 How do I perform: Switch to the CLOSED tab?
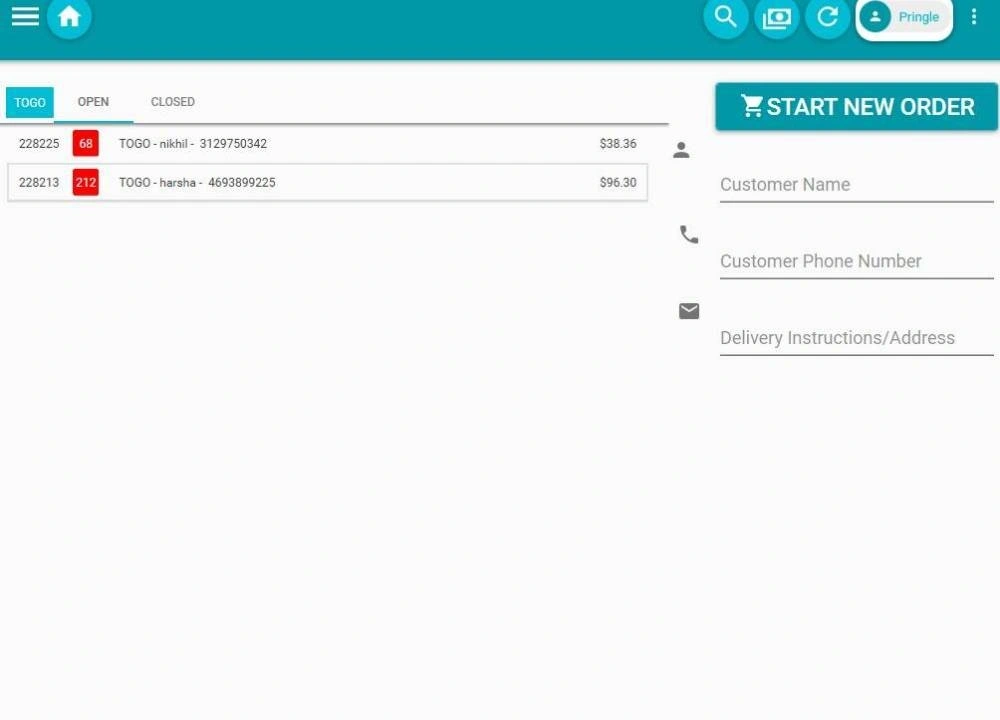point(173,102)
